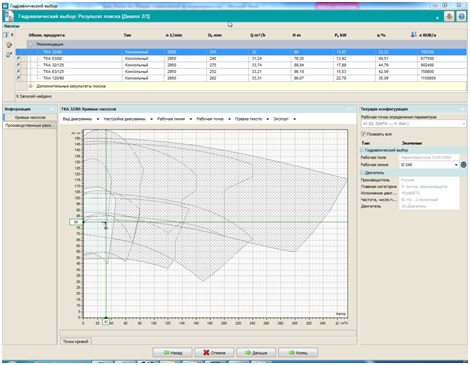
Task: Click the 'η %' column header
Action: point(381,35)
